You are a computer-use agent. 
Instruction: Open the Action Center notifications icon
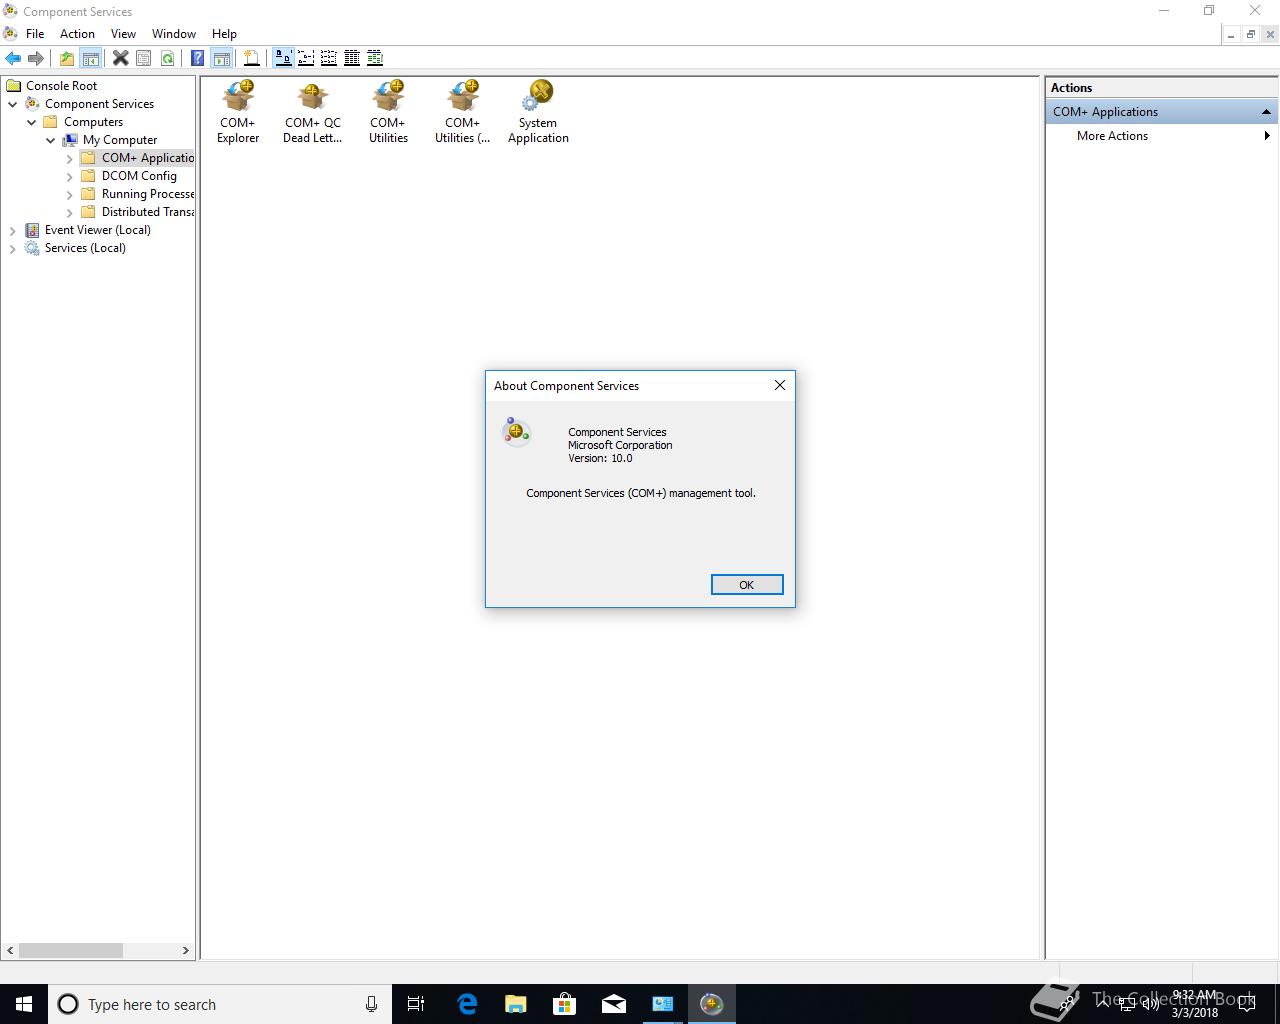[1247, 1004]
